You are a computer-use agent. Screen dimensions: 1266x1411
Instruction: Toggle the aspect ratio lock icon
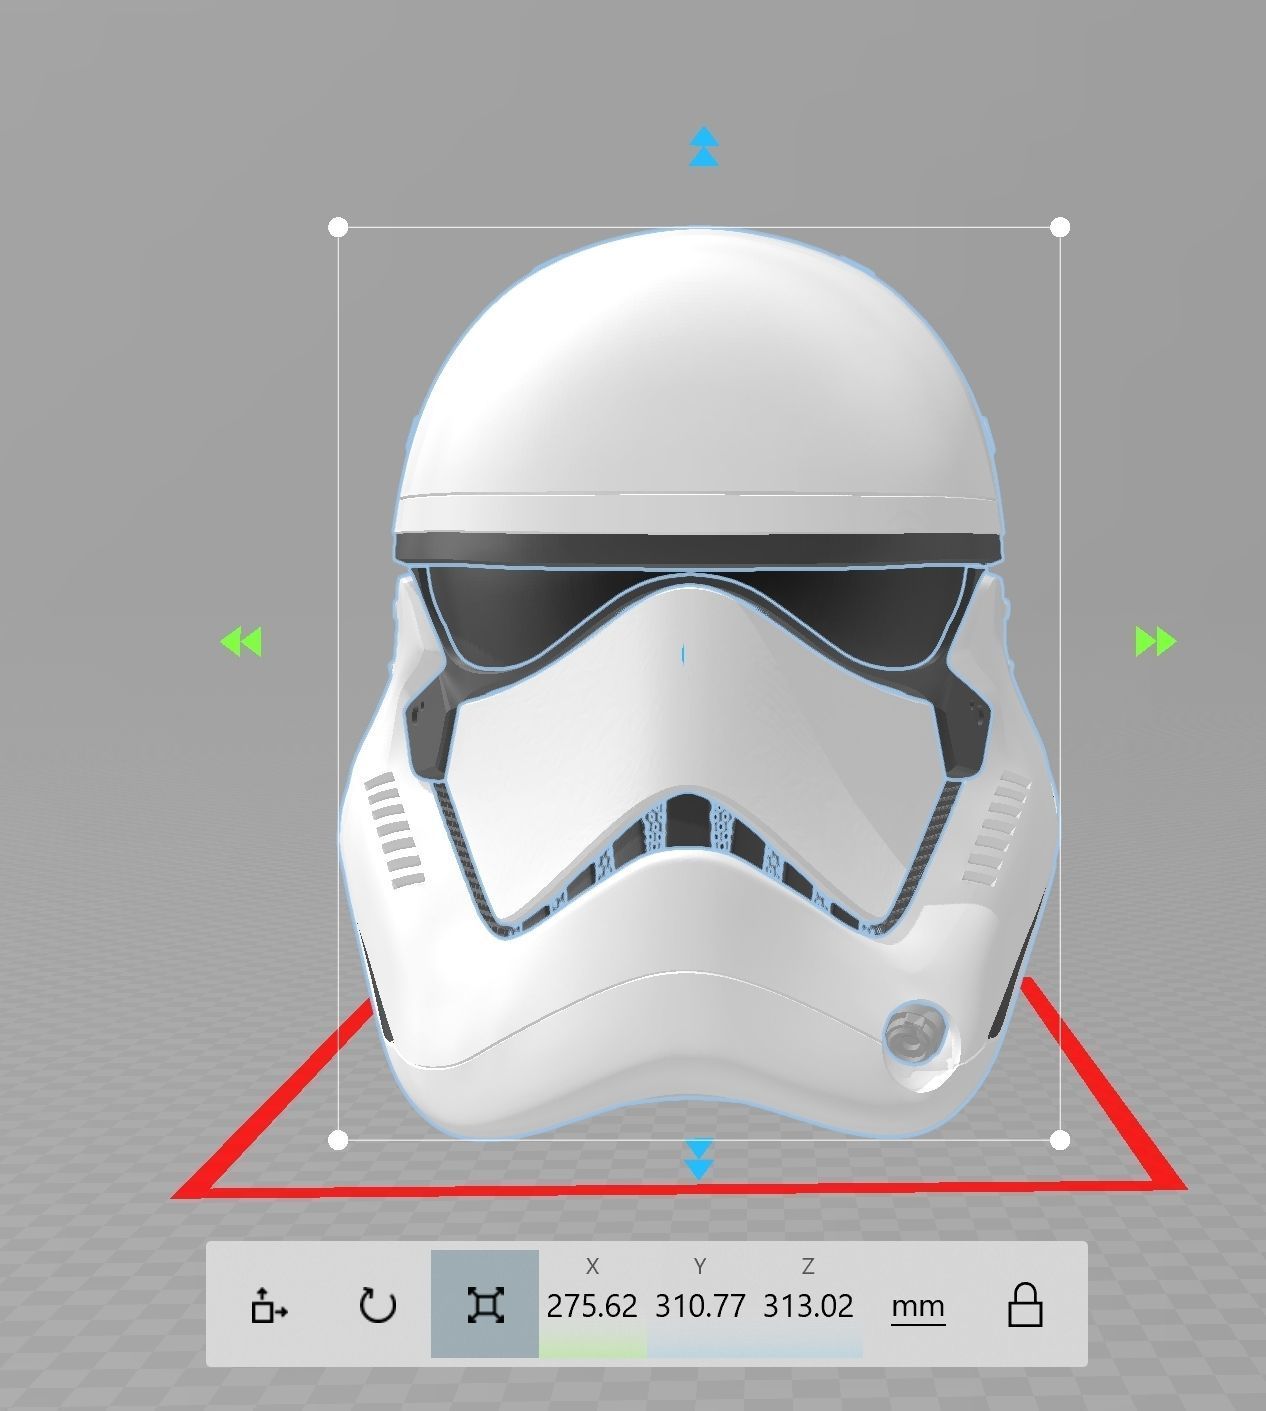[x=1025, y=1305]
